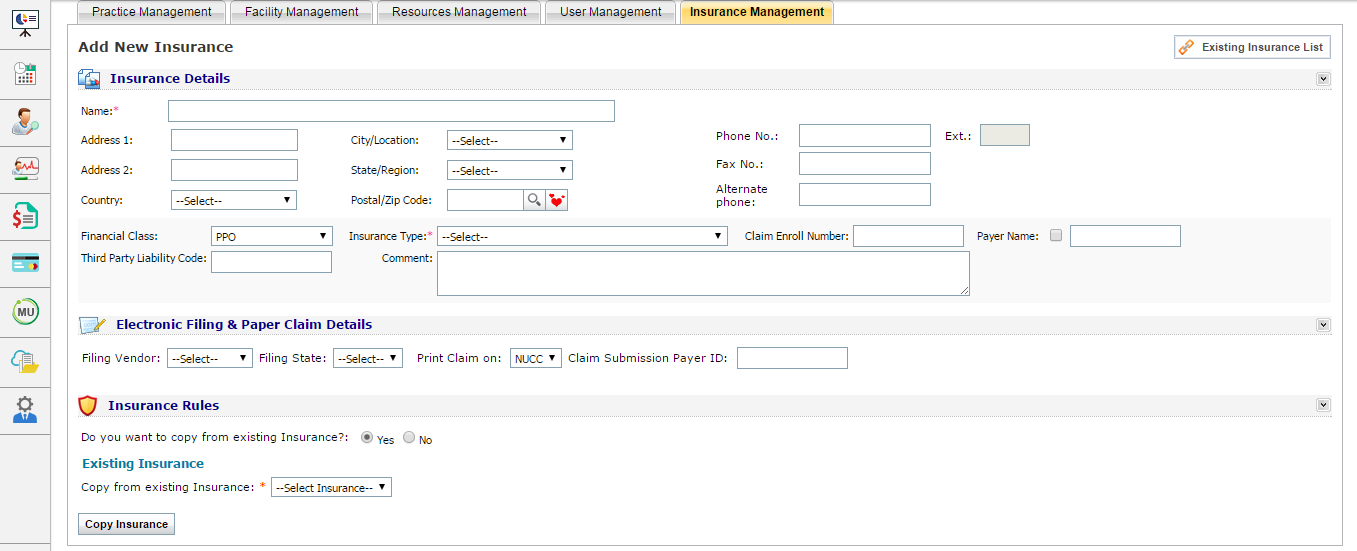Open the Financial Class PPO dropdown
This screenshot has height=551, width=1357.
pyautogui.click(x=272, y=236)
